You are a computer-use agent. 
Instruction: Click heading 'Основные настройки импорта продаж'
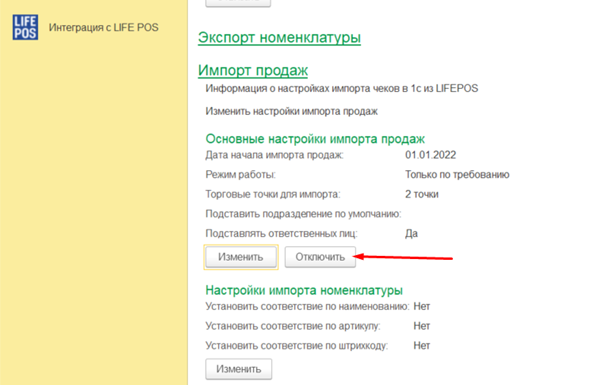tap(315, 139)
